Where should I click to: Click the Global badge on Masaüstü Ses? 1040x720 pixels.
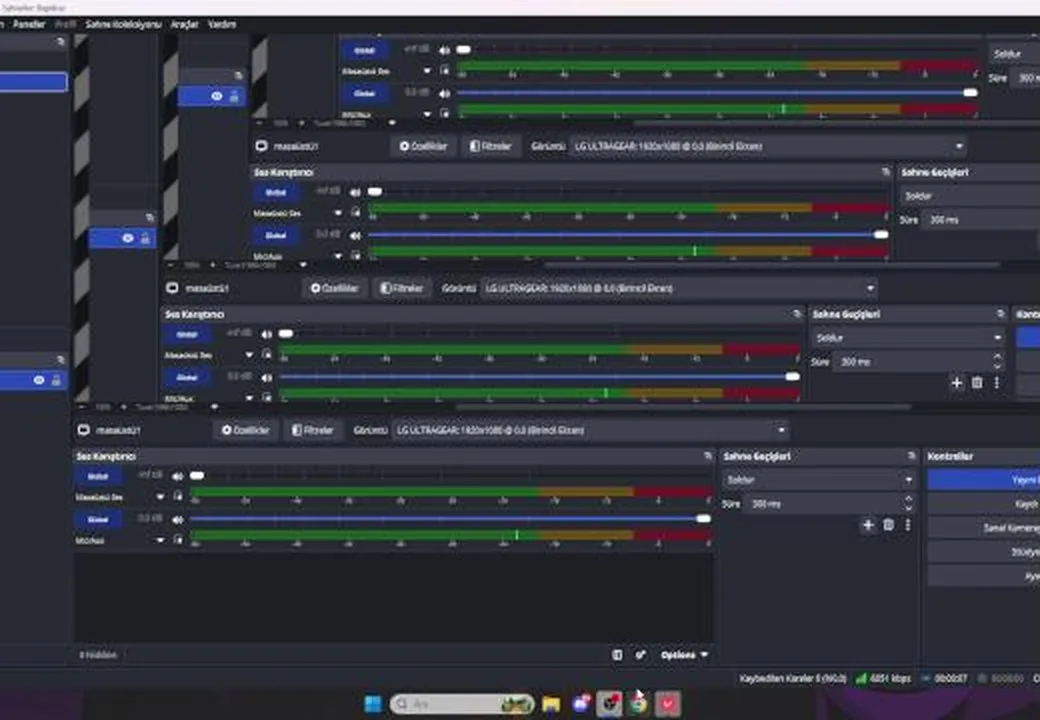pyautogui.click(x=98, y=476)
